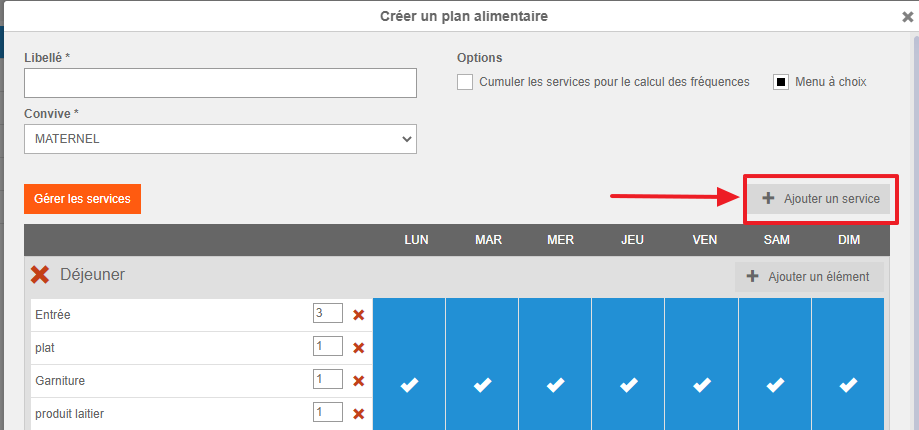The width and height of the screenshot is (919, 430).
Task: Toggle the Sunday (DIM) checkmark cell
Action: pyautogui.click(x=848, y=385)
